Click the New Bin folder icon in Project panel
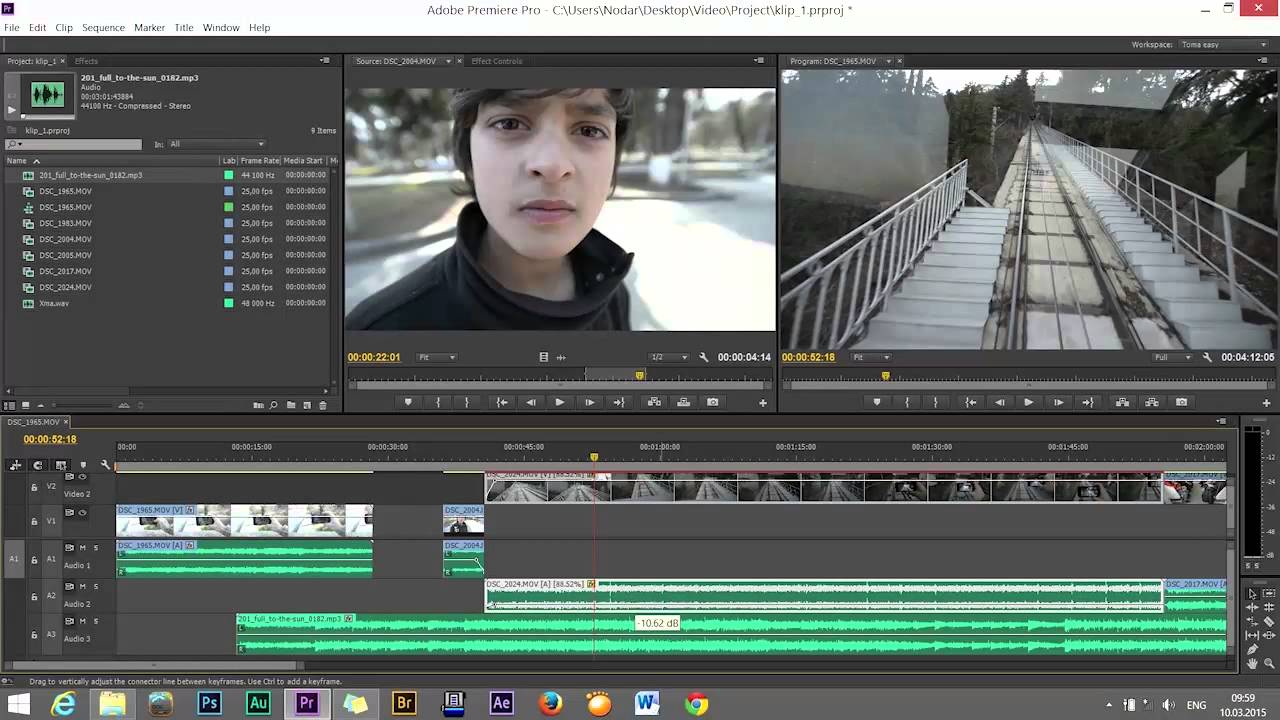The image size is (1280, 720). (x=291, y=405)
